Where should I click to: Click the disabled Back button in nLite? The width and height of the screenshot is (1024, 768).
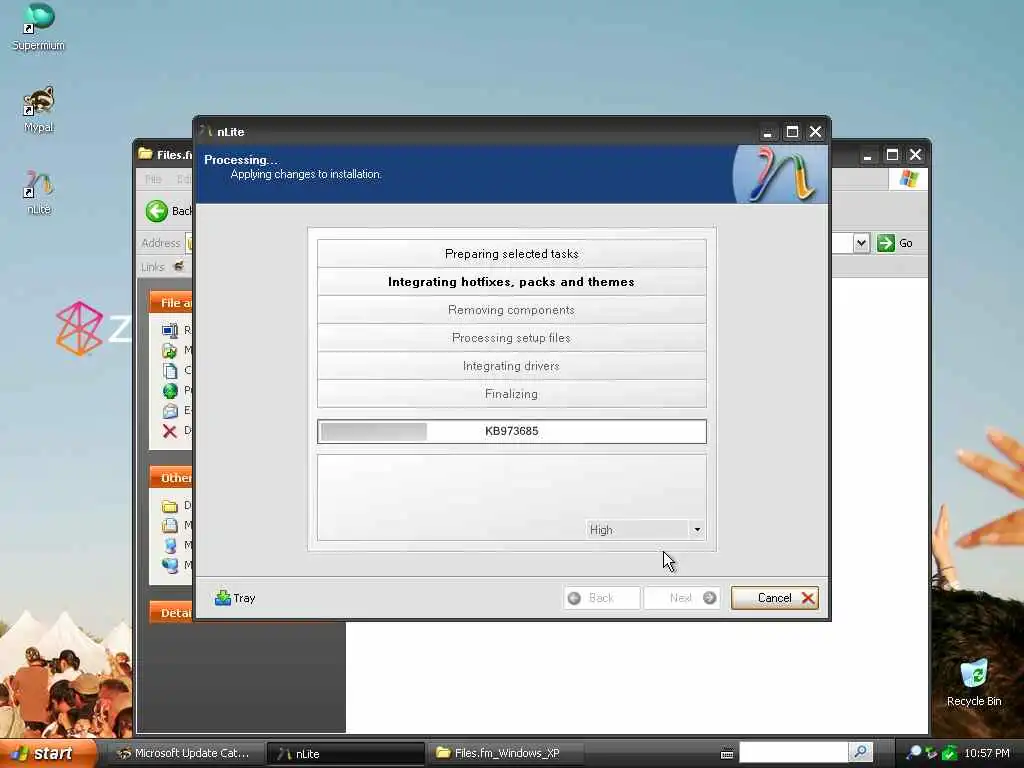601,598
